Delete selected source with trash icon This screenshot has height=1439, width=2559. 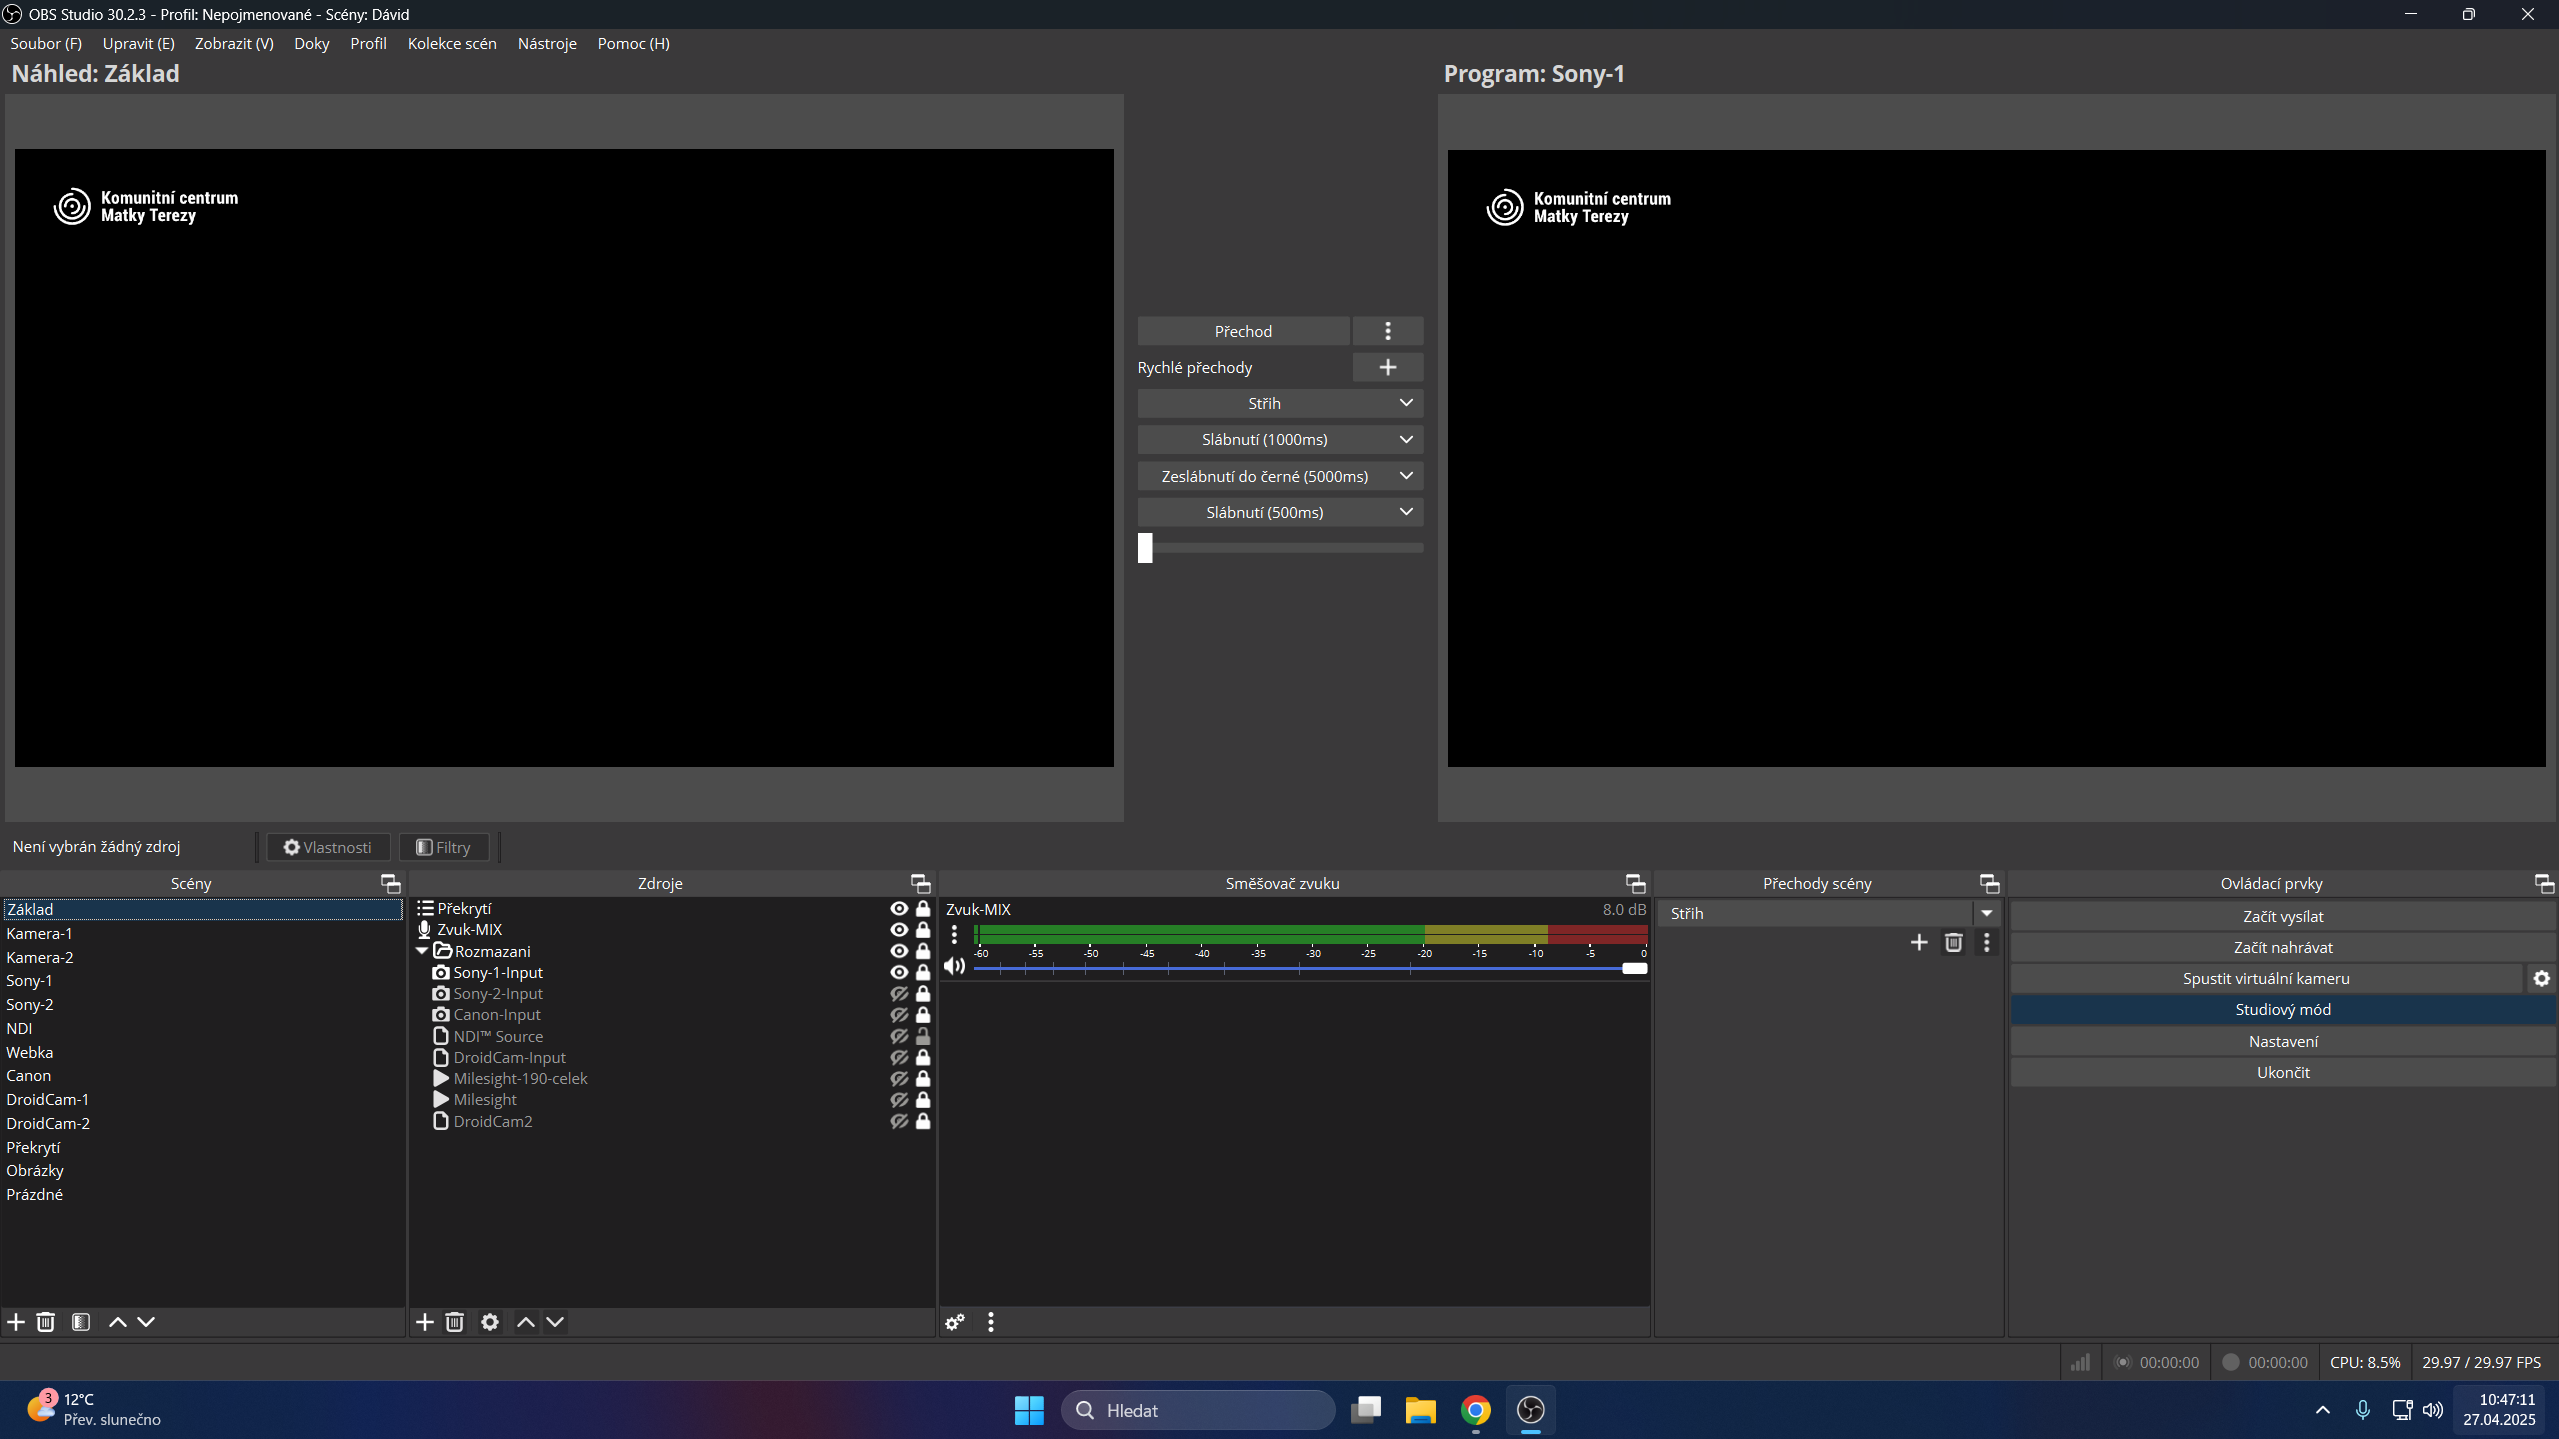(454, 1322)
